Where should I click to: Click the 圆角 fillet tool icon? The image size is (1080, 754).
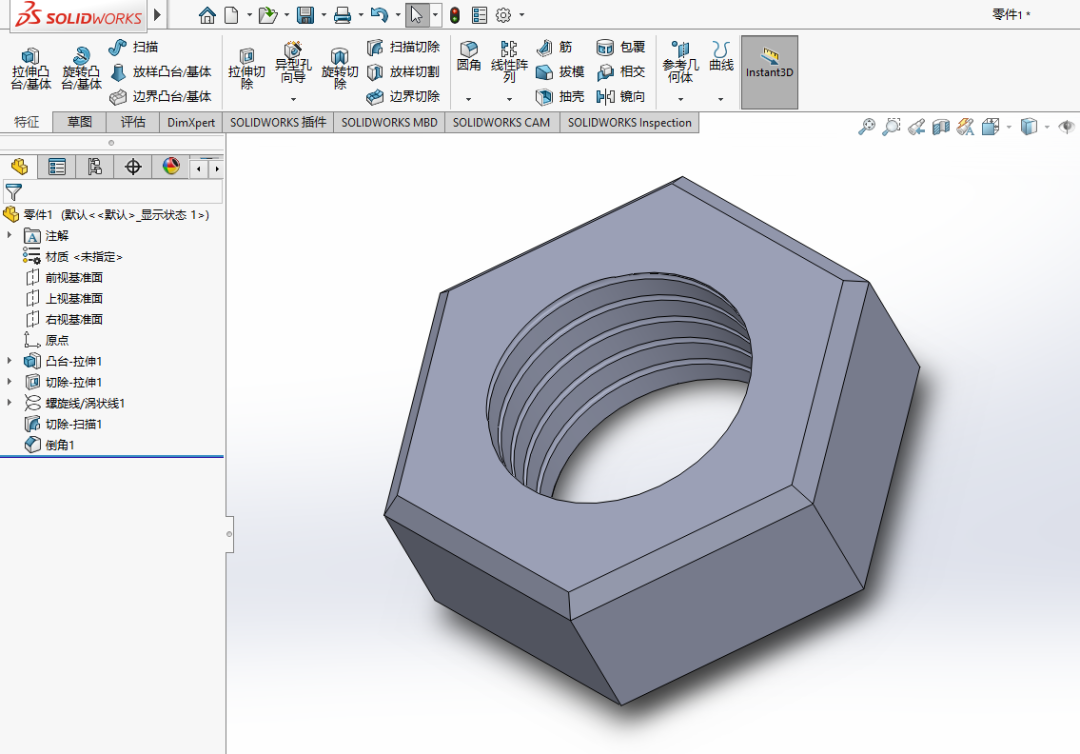point(469,56)
